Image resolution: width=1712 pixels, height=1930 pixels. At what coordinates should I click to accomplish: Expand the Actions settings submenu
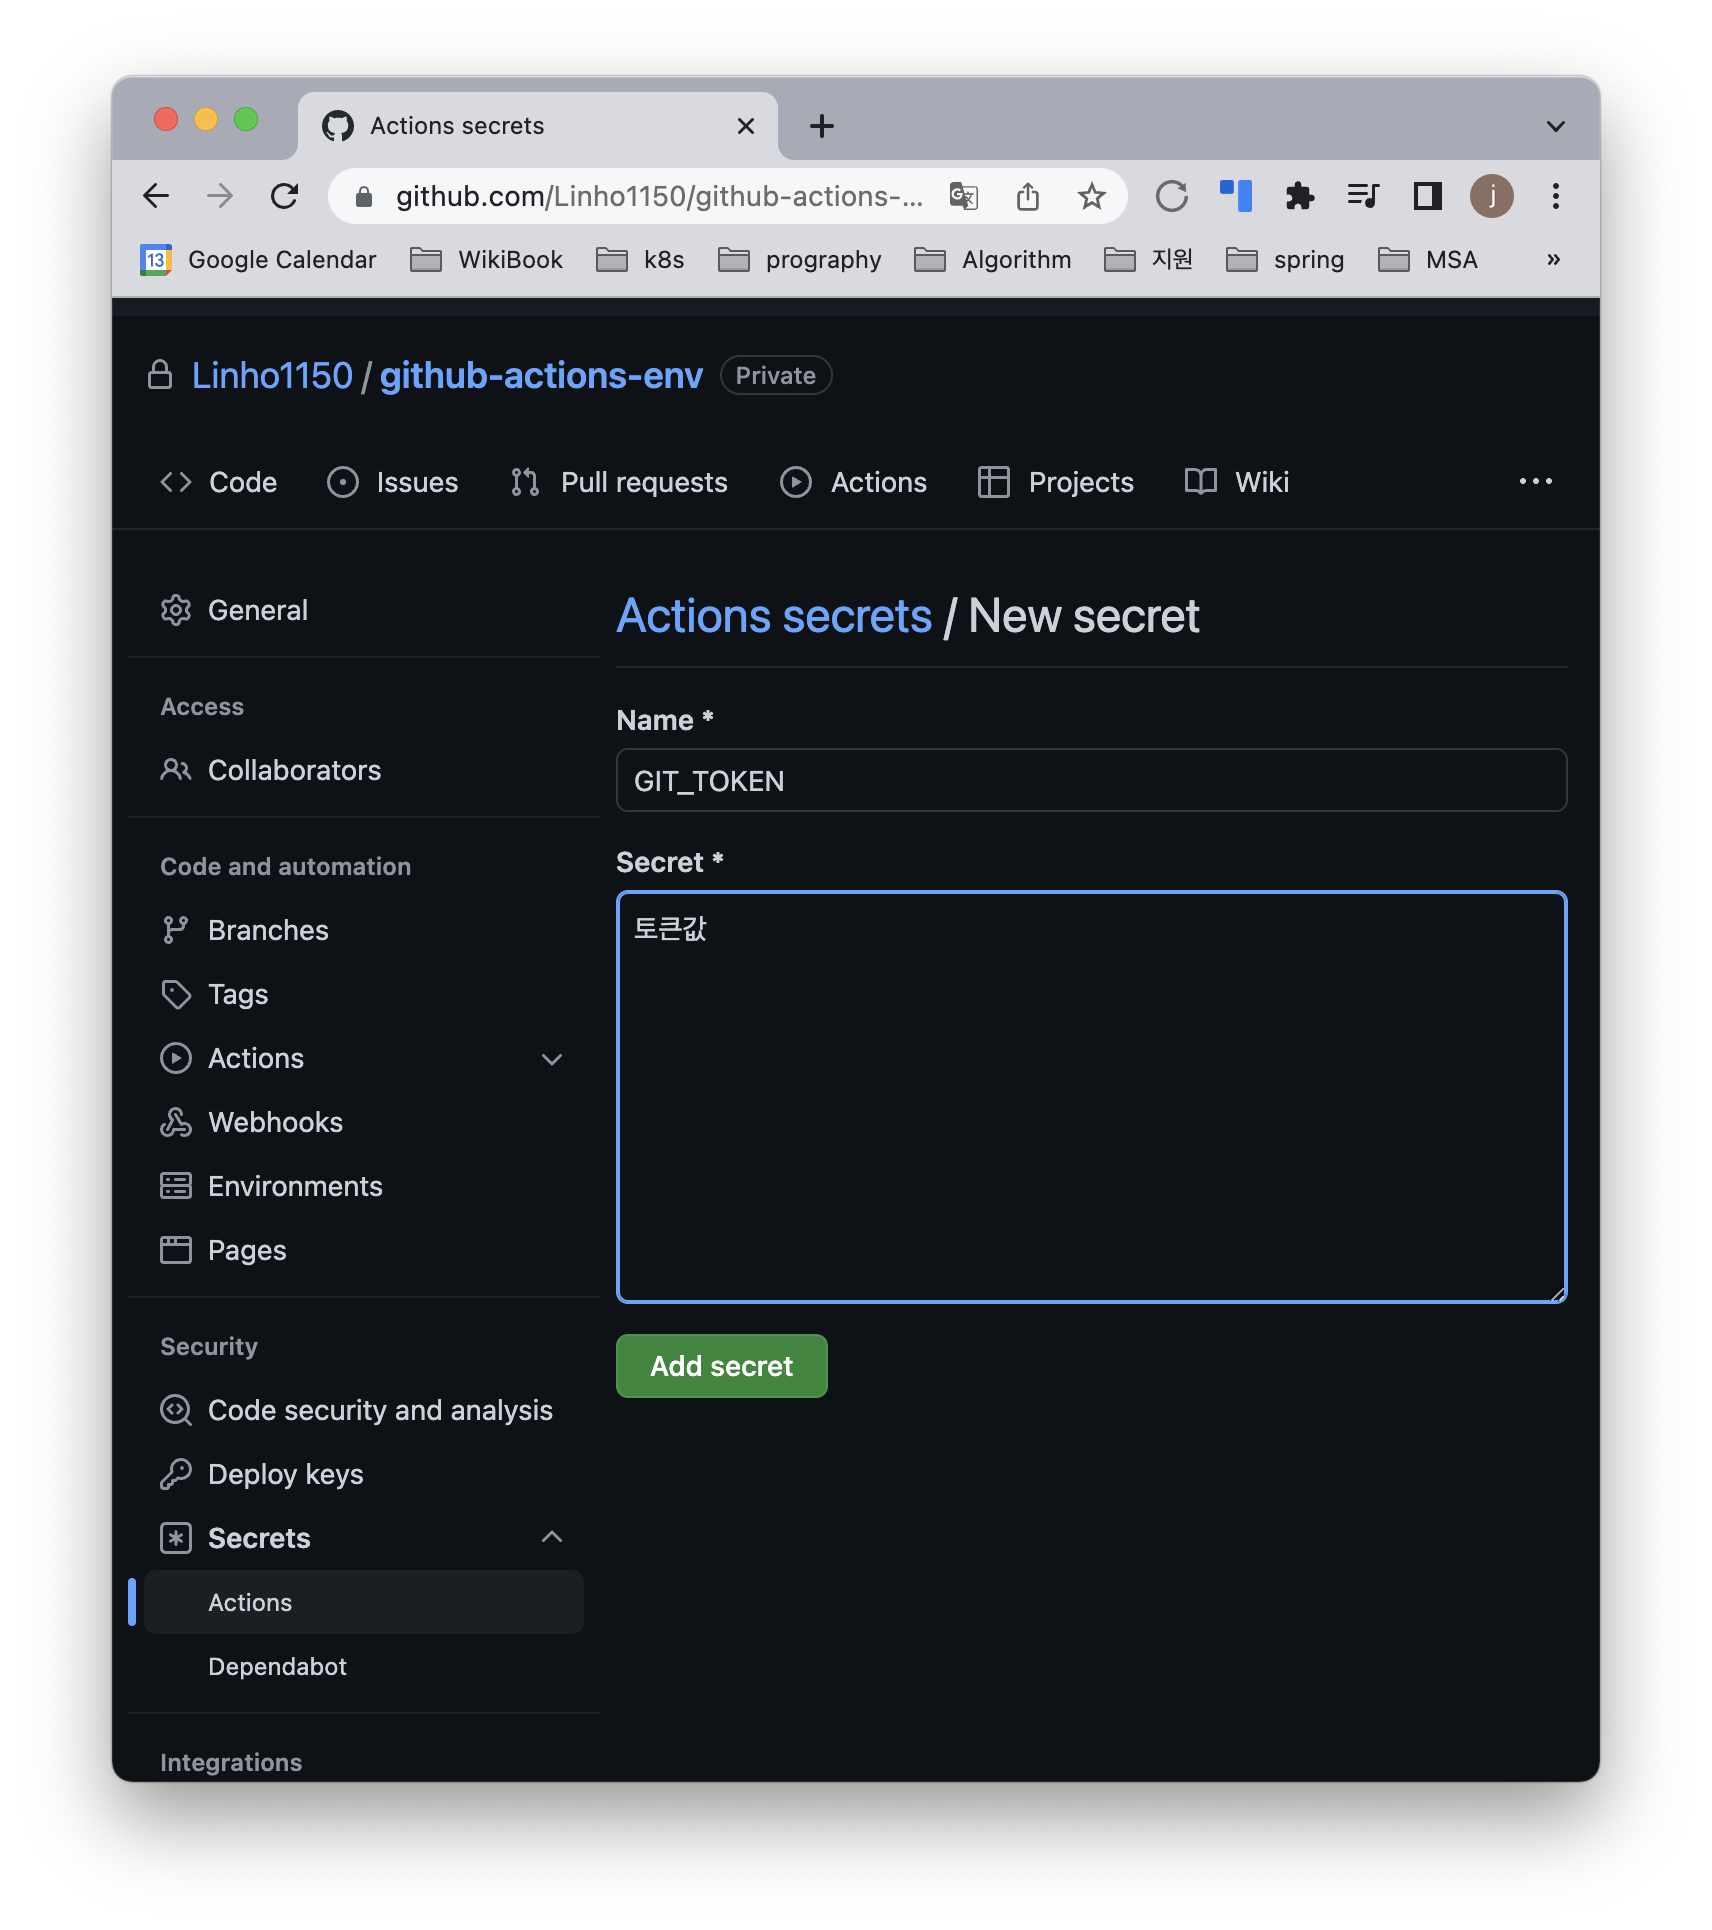coord(553,1058)
